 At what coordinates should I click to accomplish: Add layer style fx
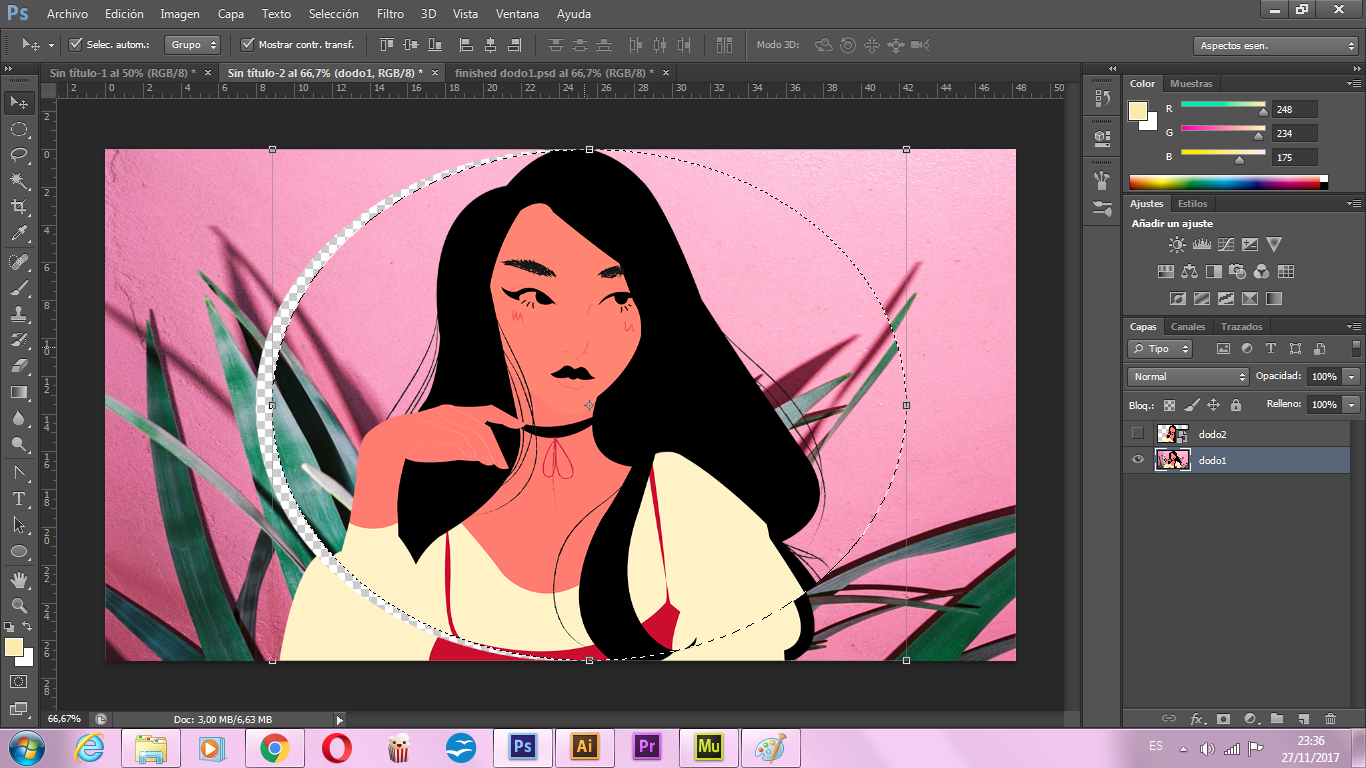click(x=1196, y=718)
